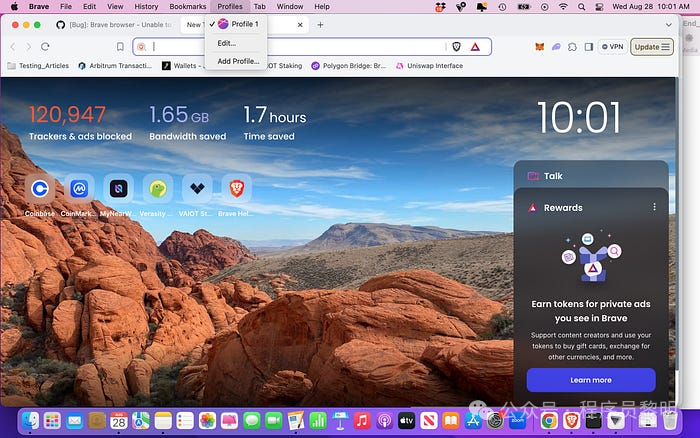The height and width of the screenshot is (438, 700).
Task: Expand the tab search chevron
Action: pos(668,25)
